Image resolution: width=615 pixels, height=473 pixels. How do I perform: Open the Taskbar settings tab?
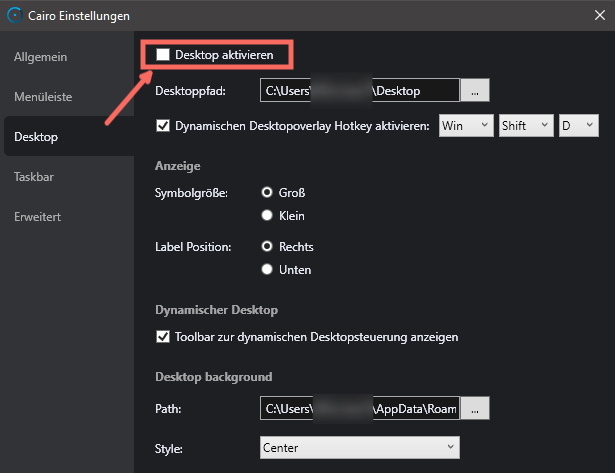tap(34, 177)
